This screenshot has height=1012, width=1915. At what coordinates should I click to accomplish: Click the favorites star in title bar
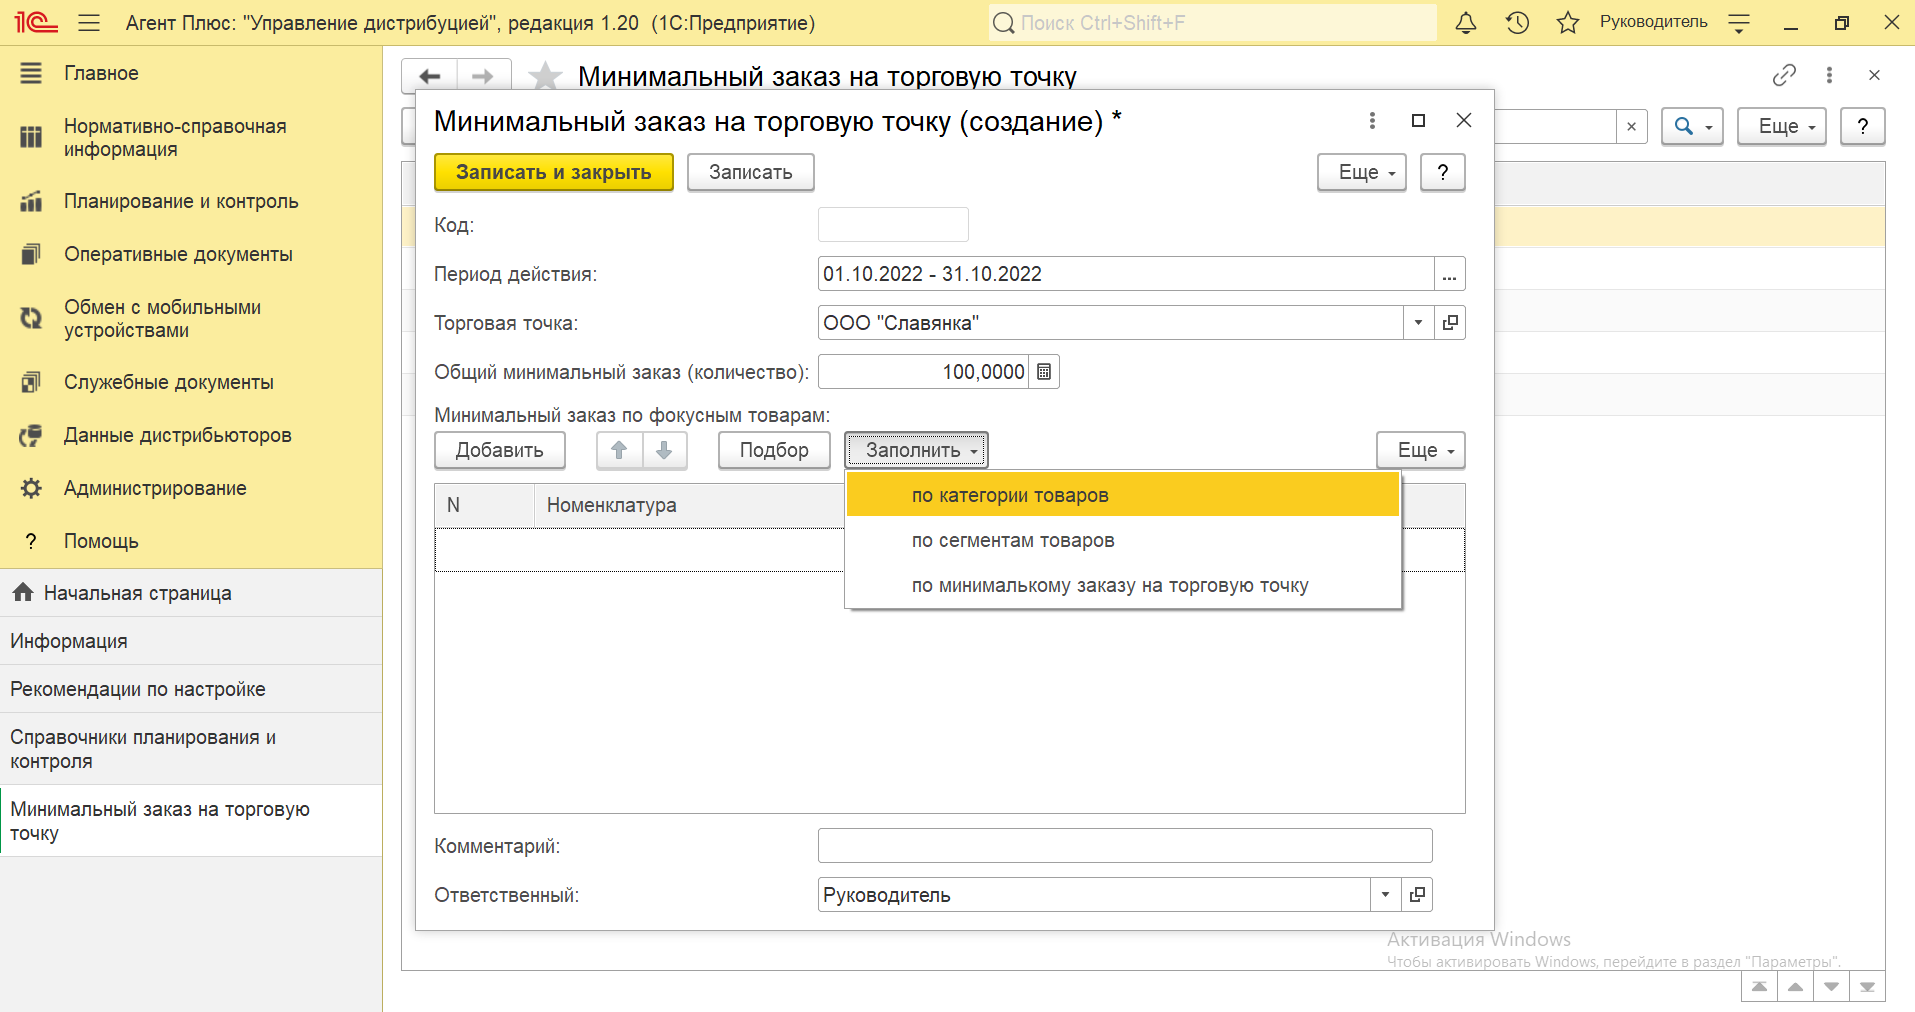click(1567, 23)
